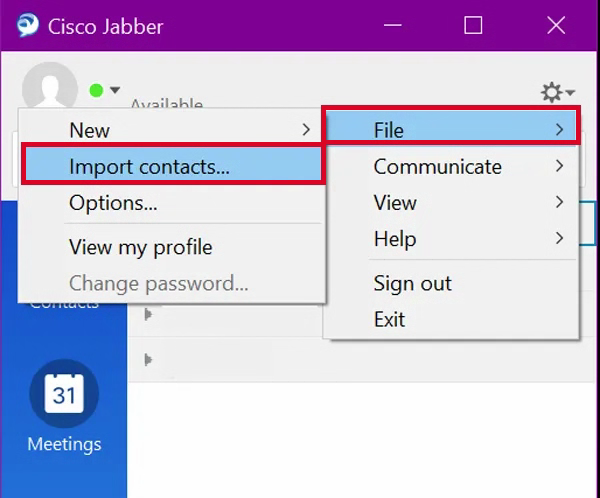Viewport: 600px width, 498px height.
Task: Open the New submenu
Action: 172,130
